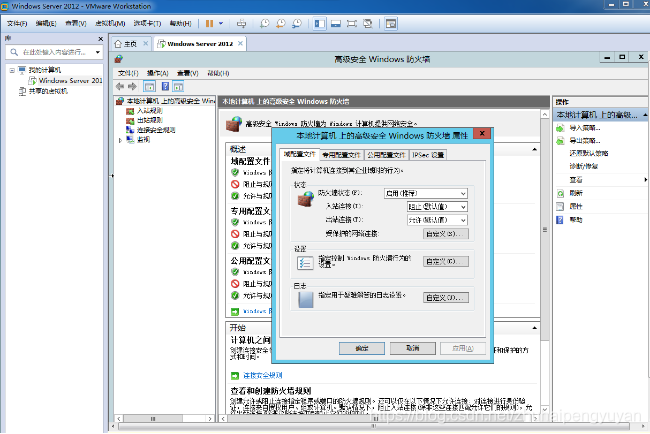Click the unity mode toolbar icon
The width and height of the screenshot is (650, 434).
368,24
